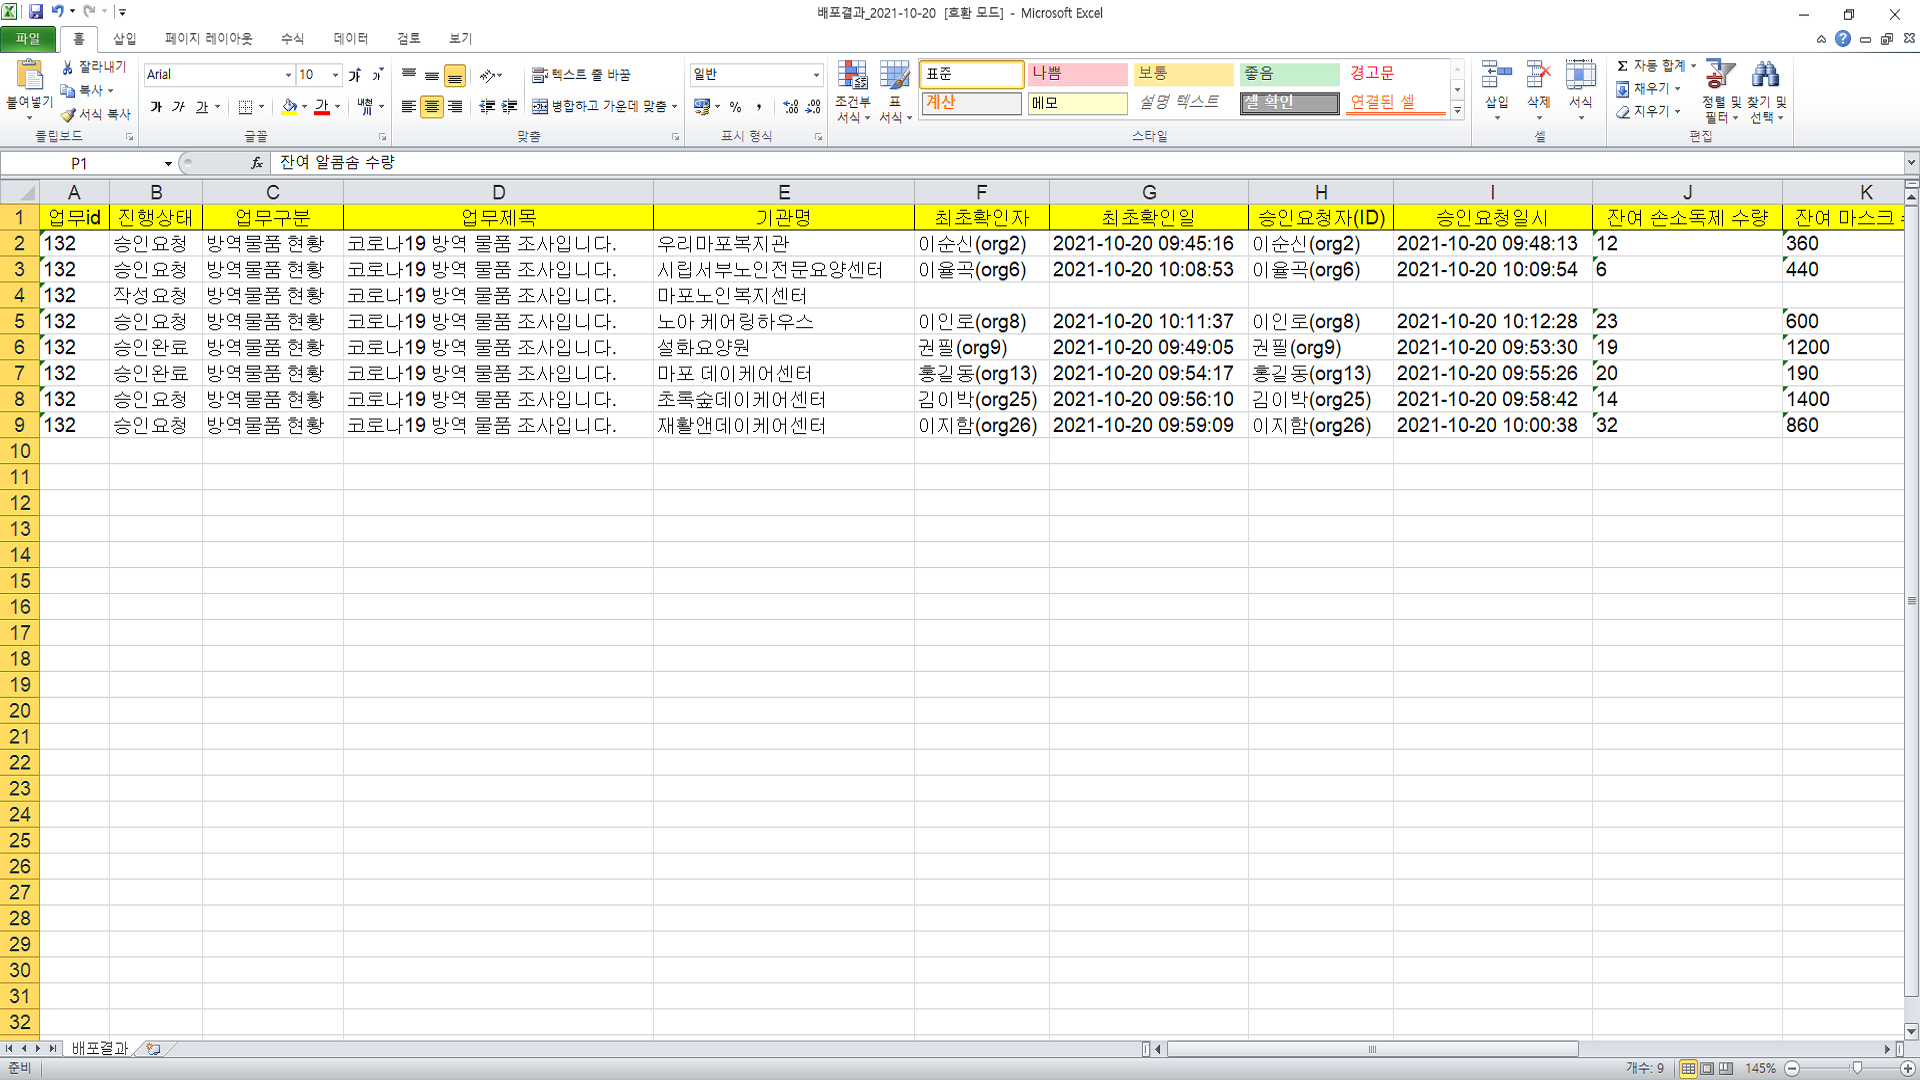Click the Copy (복사) button

(87, 90)
